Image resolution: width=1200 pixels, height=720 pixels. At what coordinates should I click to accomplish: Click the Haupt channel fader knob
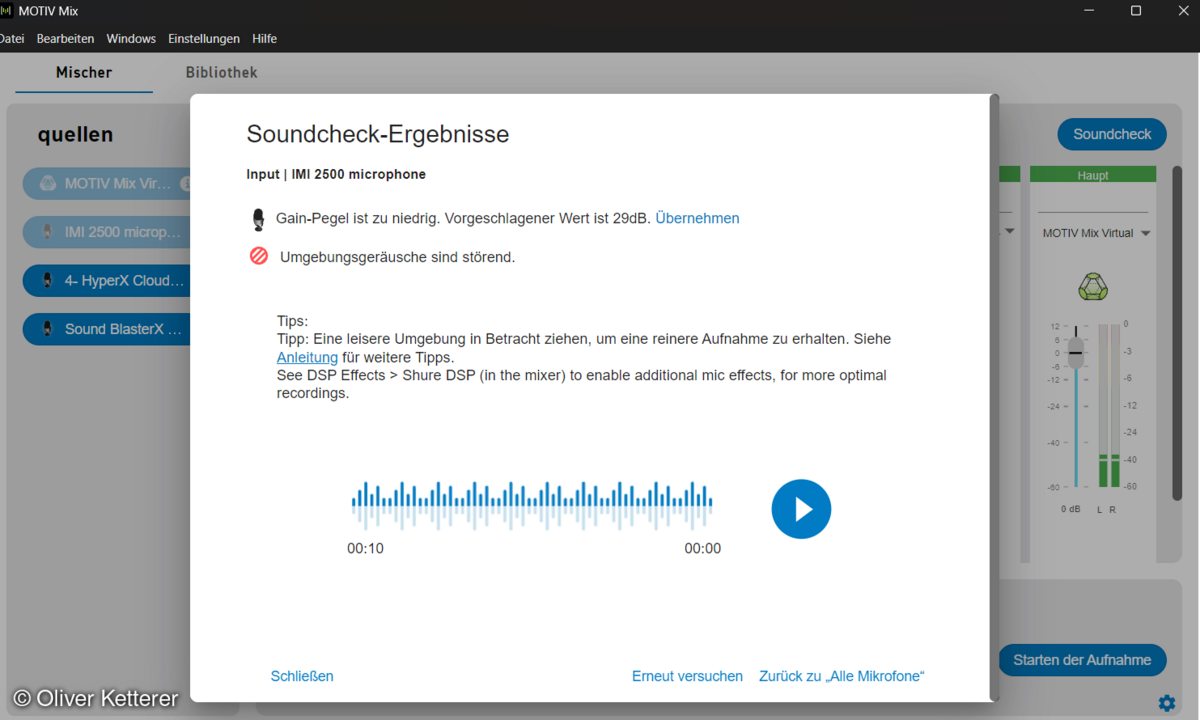click(x=1076, y=352)
